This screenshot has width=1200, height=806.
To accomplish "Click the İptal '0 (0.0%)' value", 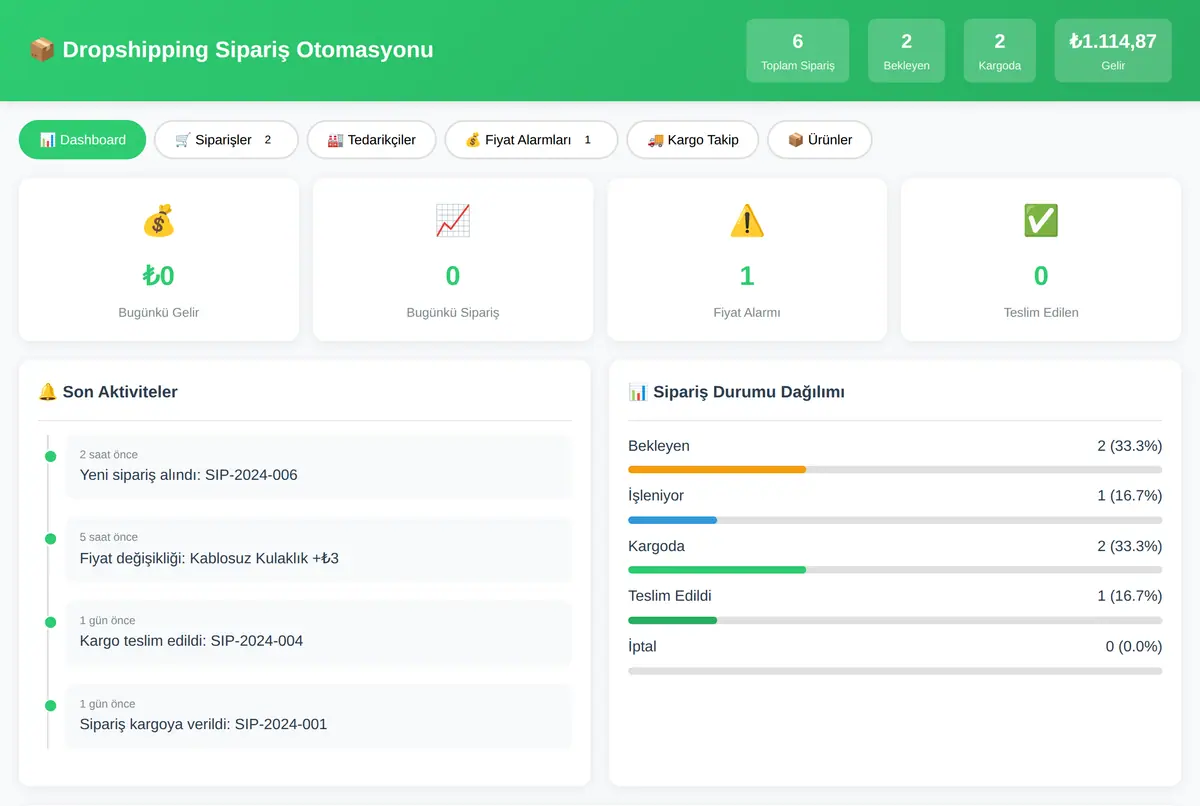I will click(1134, 647).
